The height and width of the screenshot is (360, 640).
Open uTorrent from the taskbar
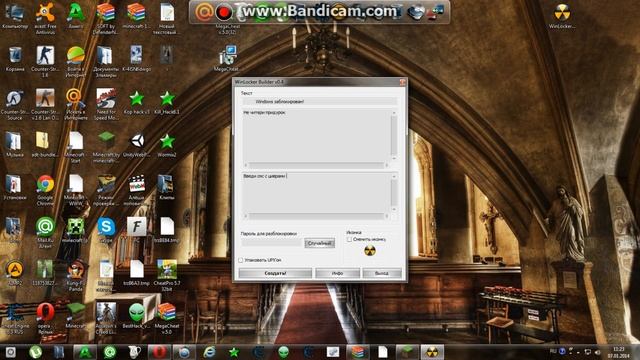[x=36, y=352]
